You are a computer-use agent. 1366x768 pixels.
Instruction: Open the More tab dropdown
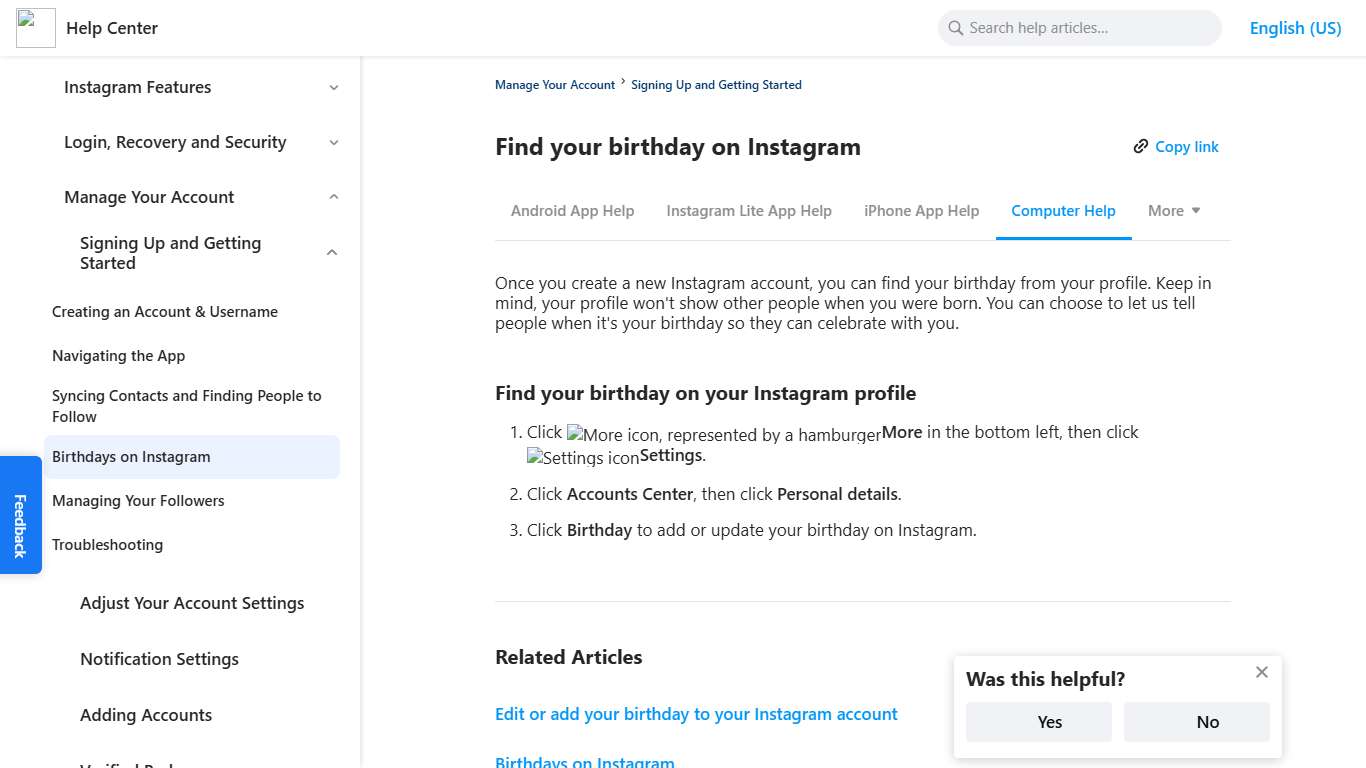tap(1173, 210)
